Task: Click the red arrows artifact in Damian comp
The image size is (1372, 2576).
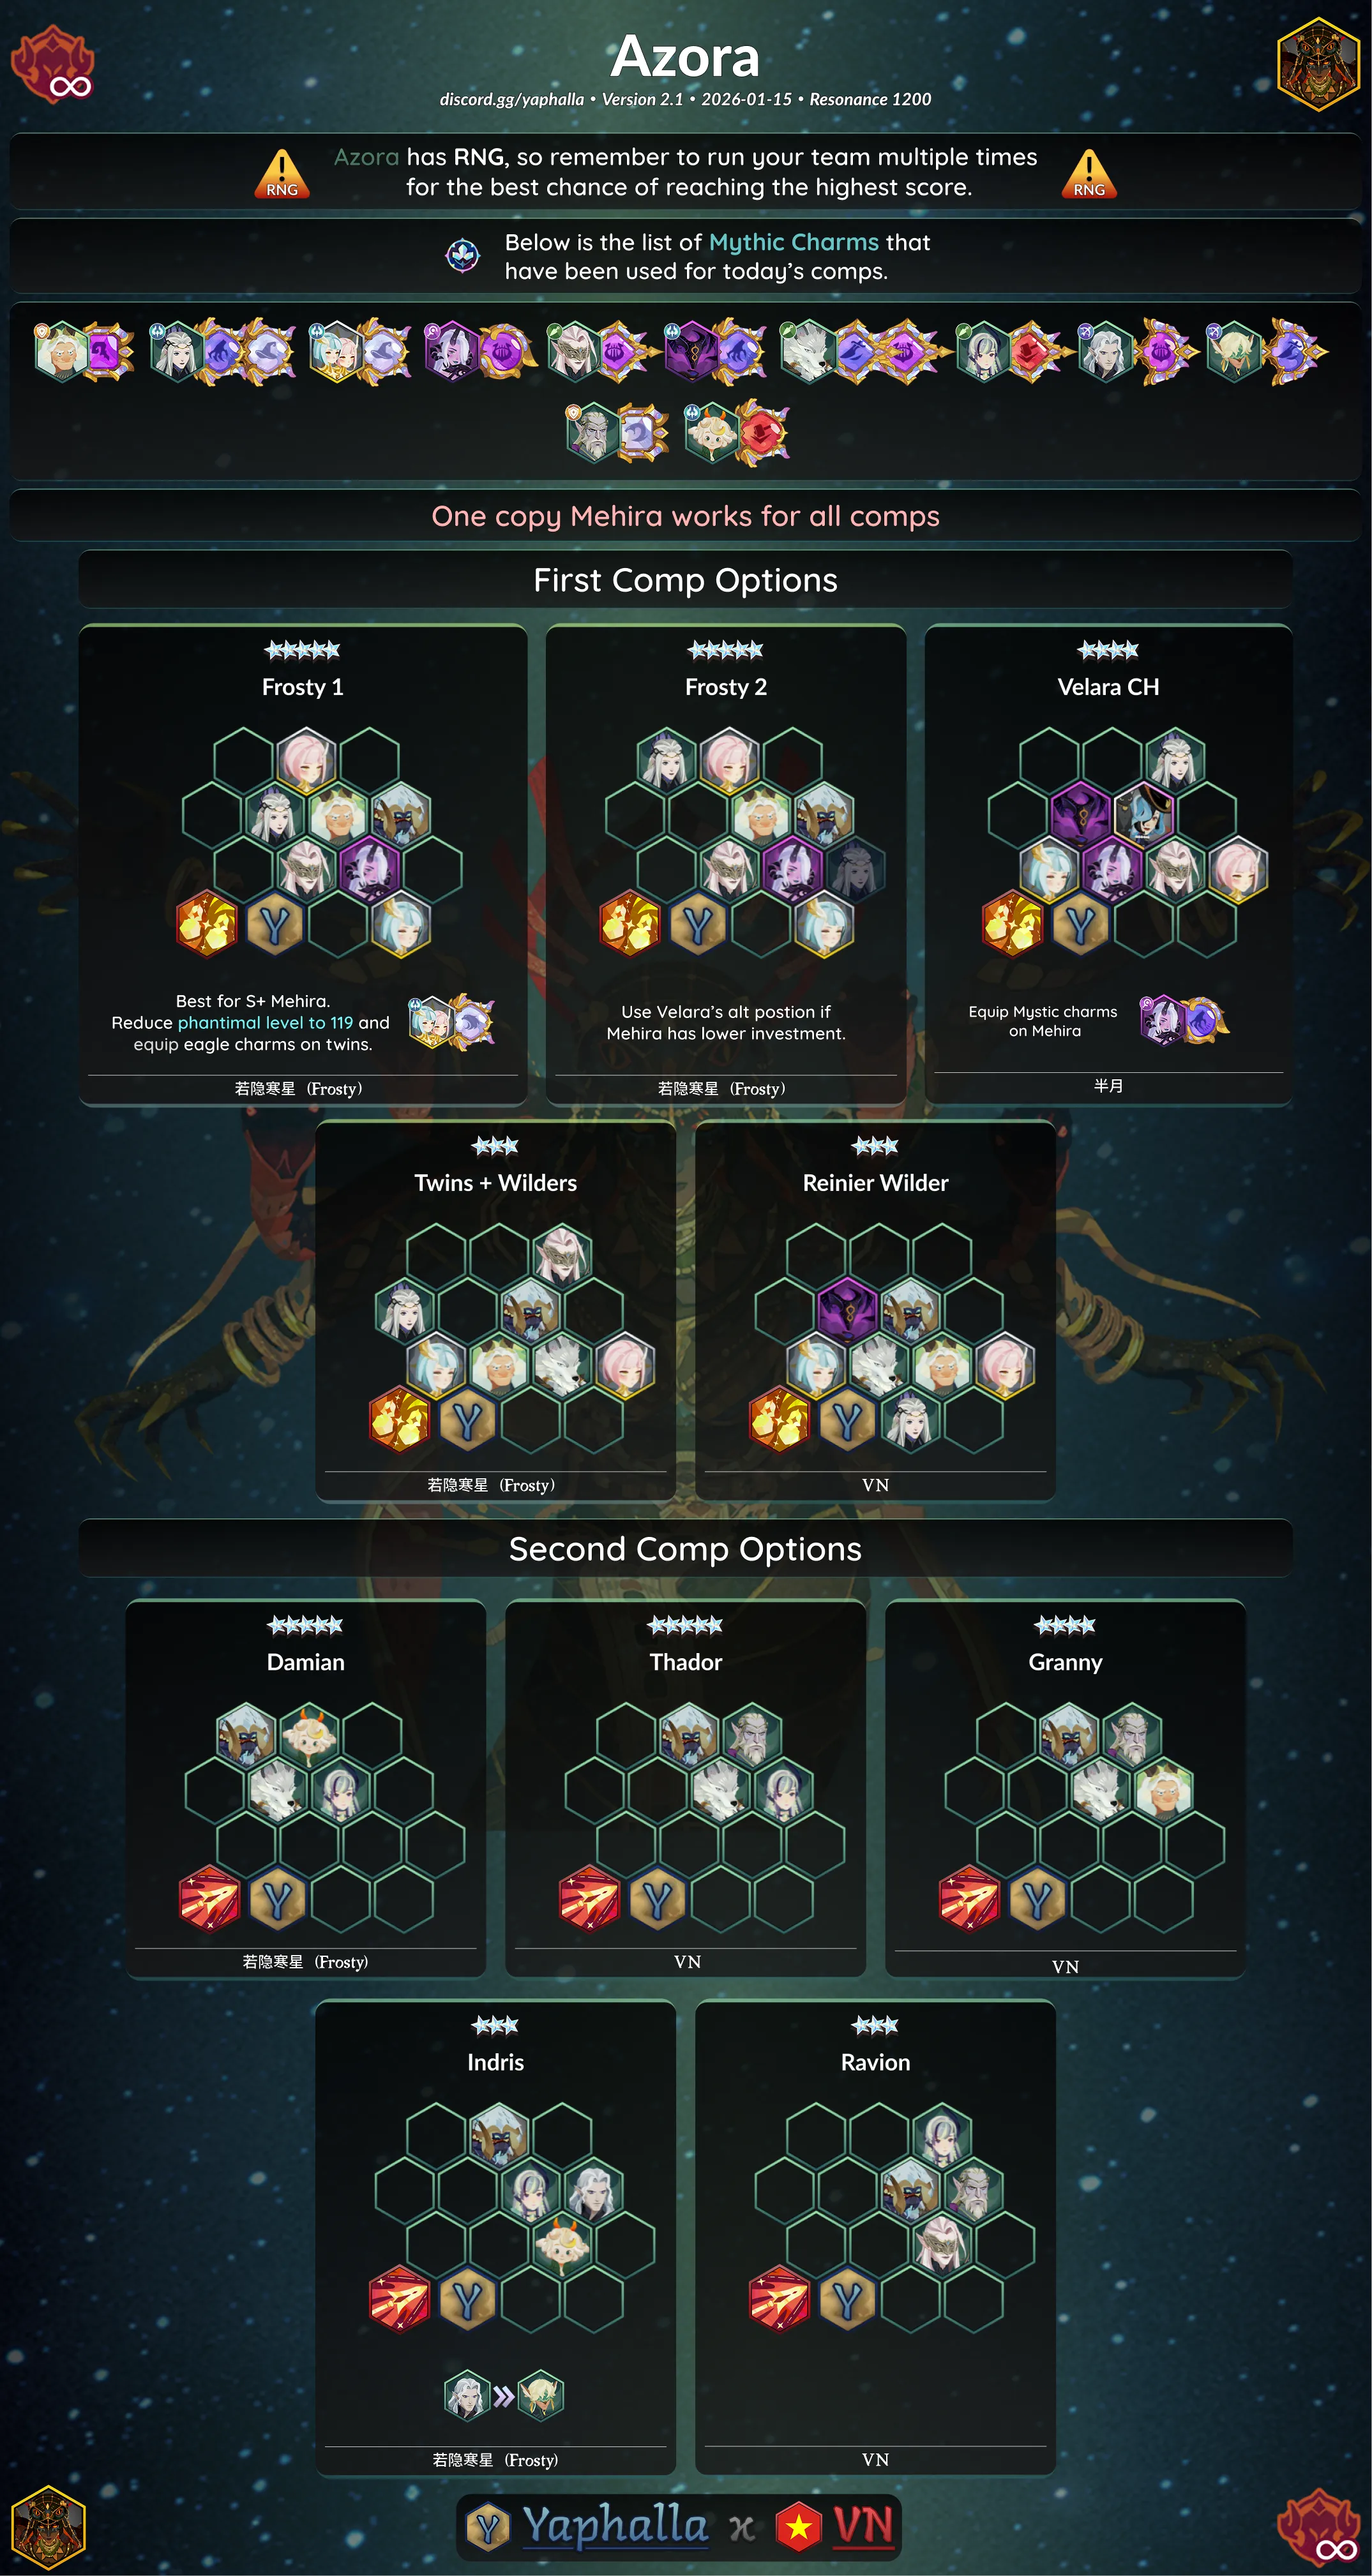Action: coord(209,1898)
